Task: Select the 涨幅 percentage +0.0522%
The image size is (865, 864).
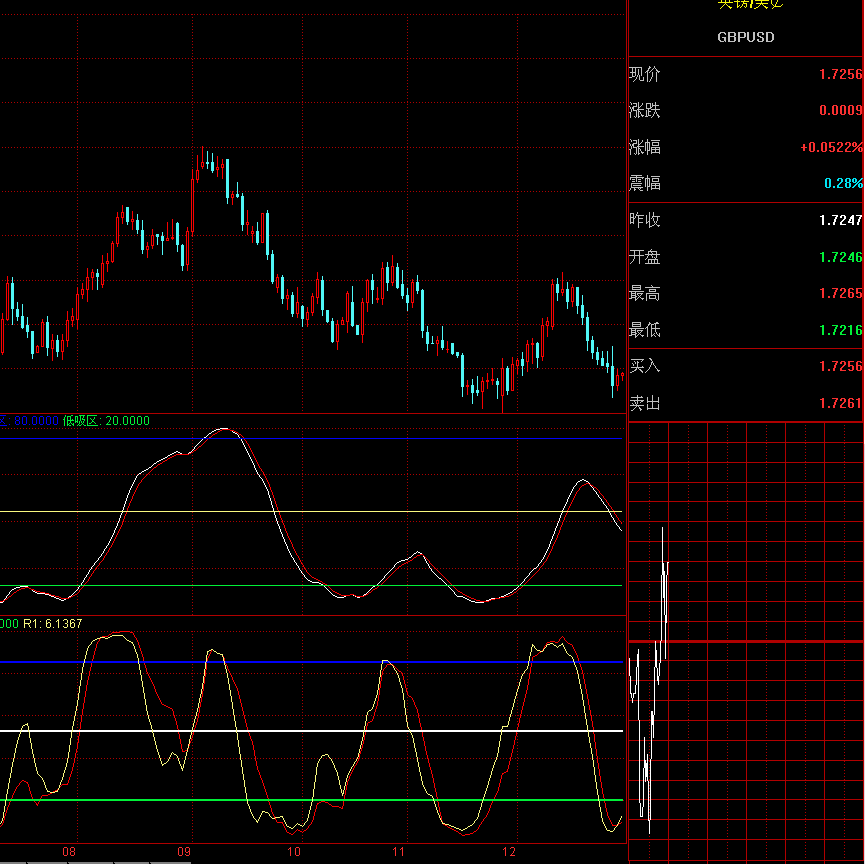Action: 830,147
